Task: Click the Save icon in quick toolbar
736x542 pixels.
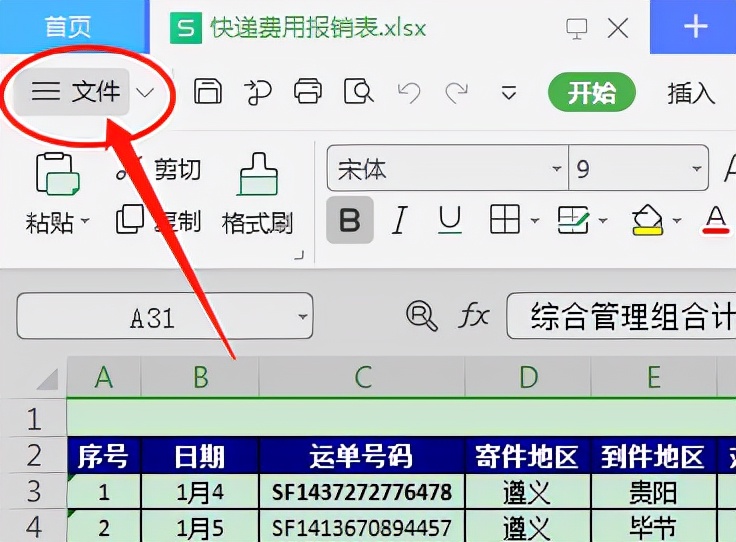Action: pyautogui.click(x=208, y=91)
